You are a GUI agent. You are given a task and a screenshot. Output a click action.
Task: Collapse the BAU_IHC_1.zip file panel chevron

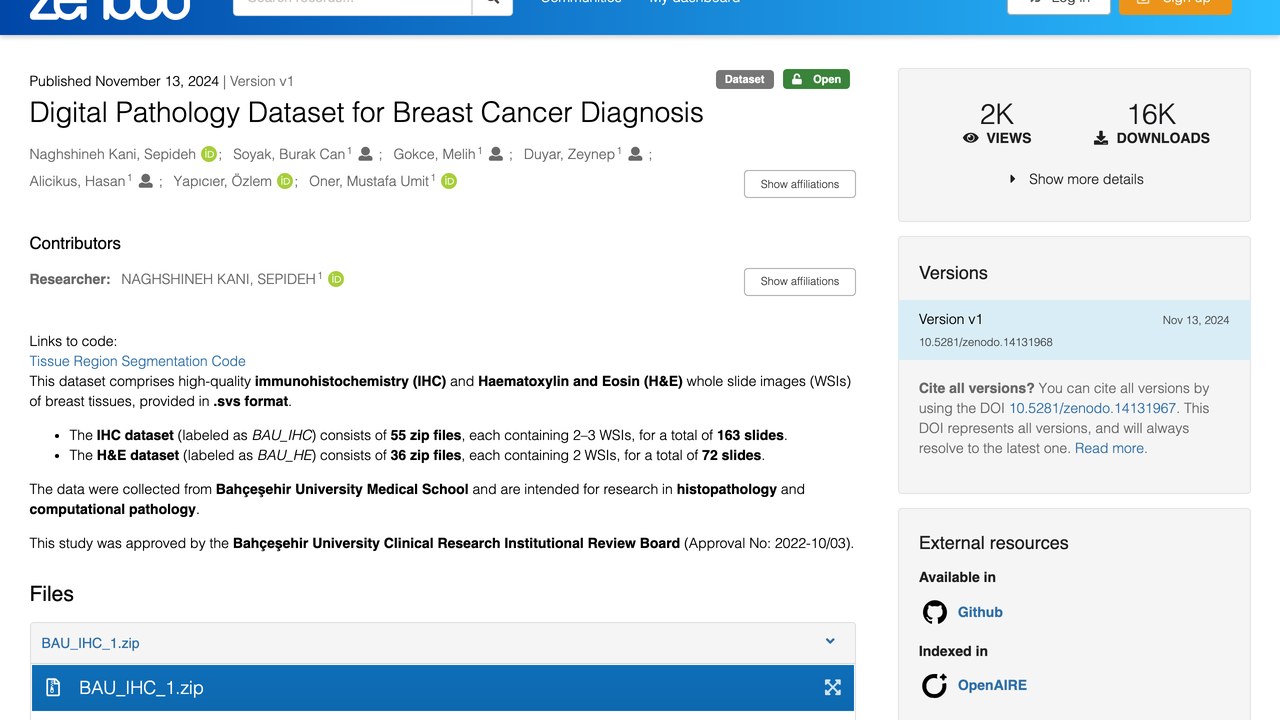coord(830,642)
